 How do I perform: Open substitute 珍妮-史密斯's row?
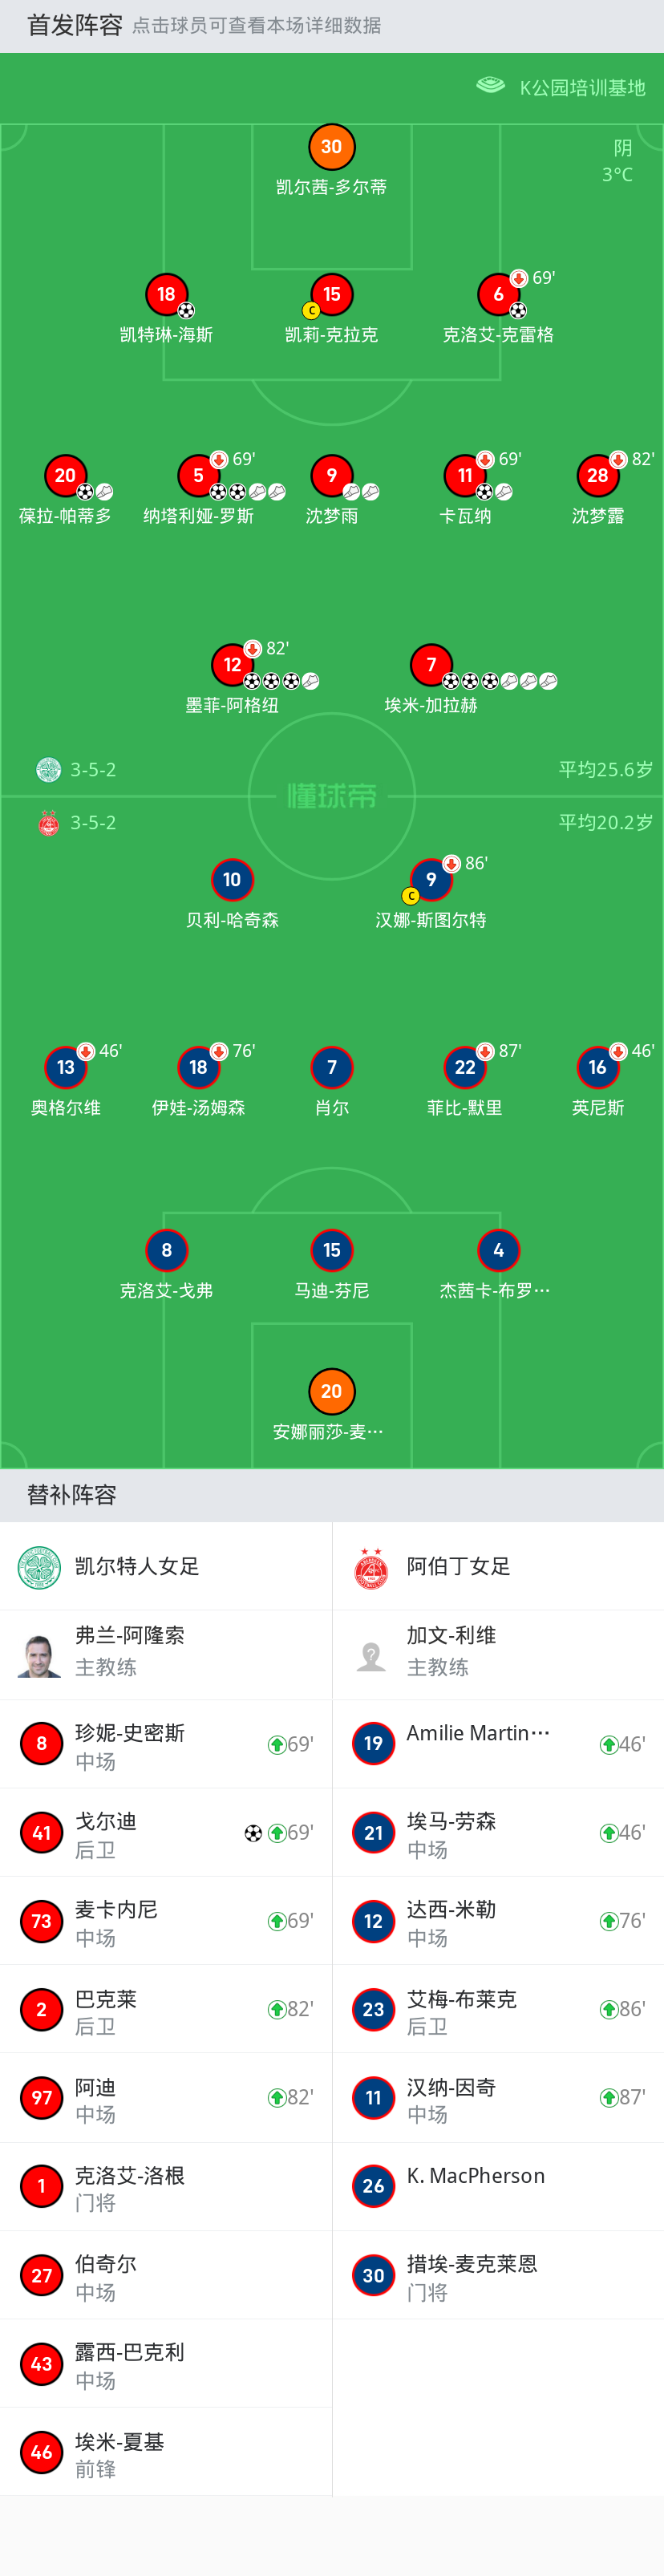coord(166,1745)
